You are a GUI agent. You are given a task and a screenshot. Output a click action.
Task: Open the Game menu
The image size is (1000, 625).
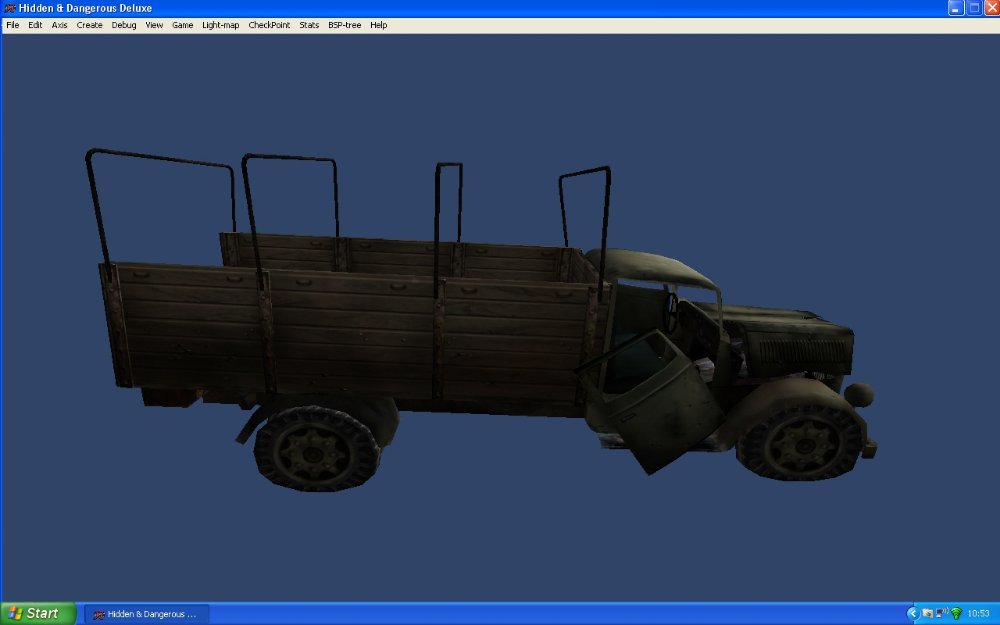[x=182, y=25]
